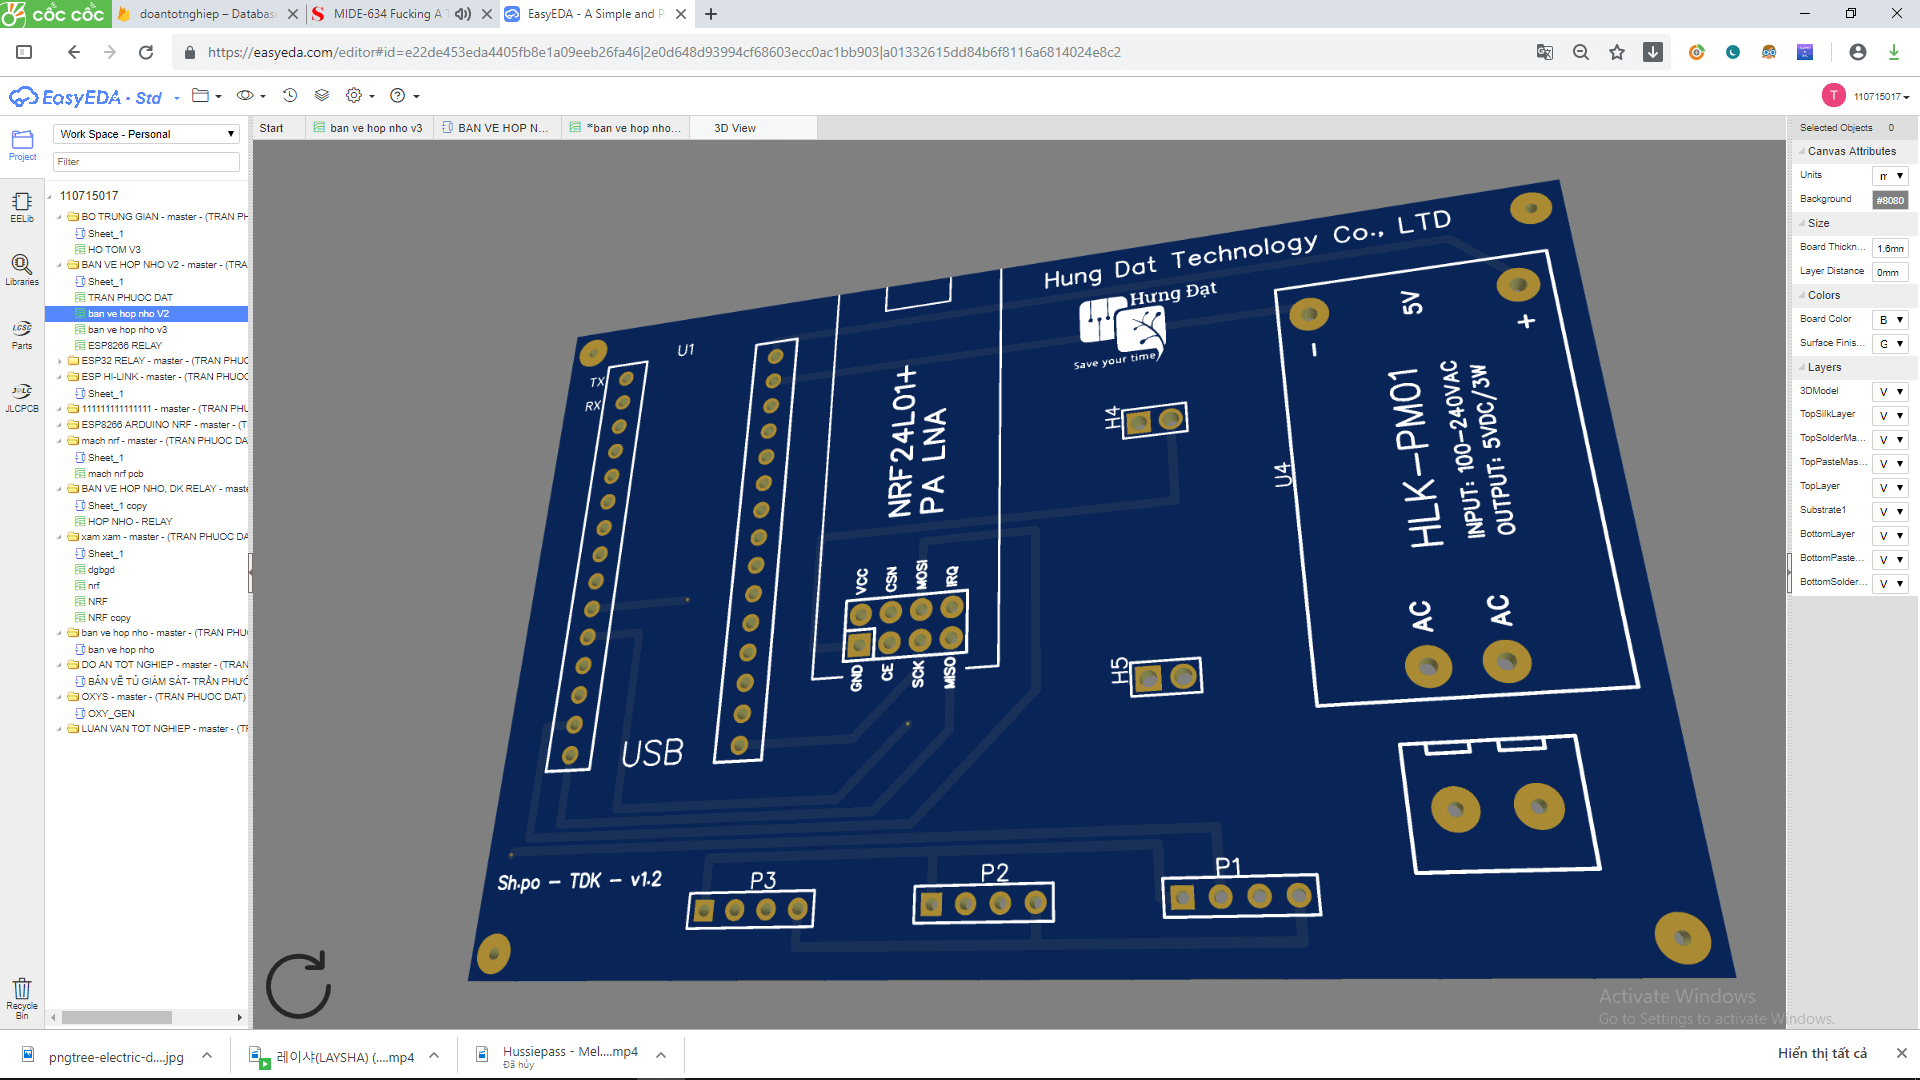
Task: Open 'OXY_GEN' schematic file
Action: coord(111,714)
